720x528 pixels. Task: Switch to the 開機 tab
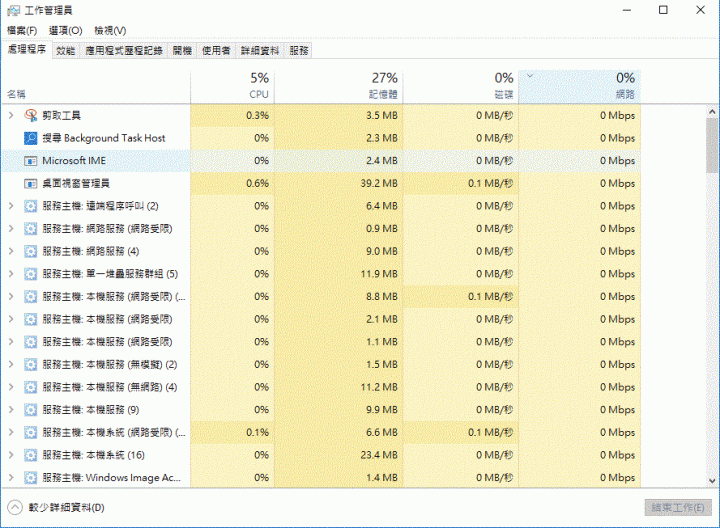[182, 51]
